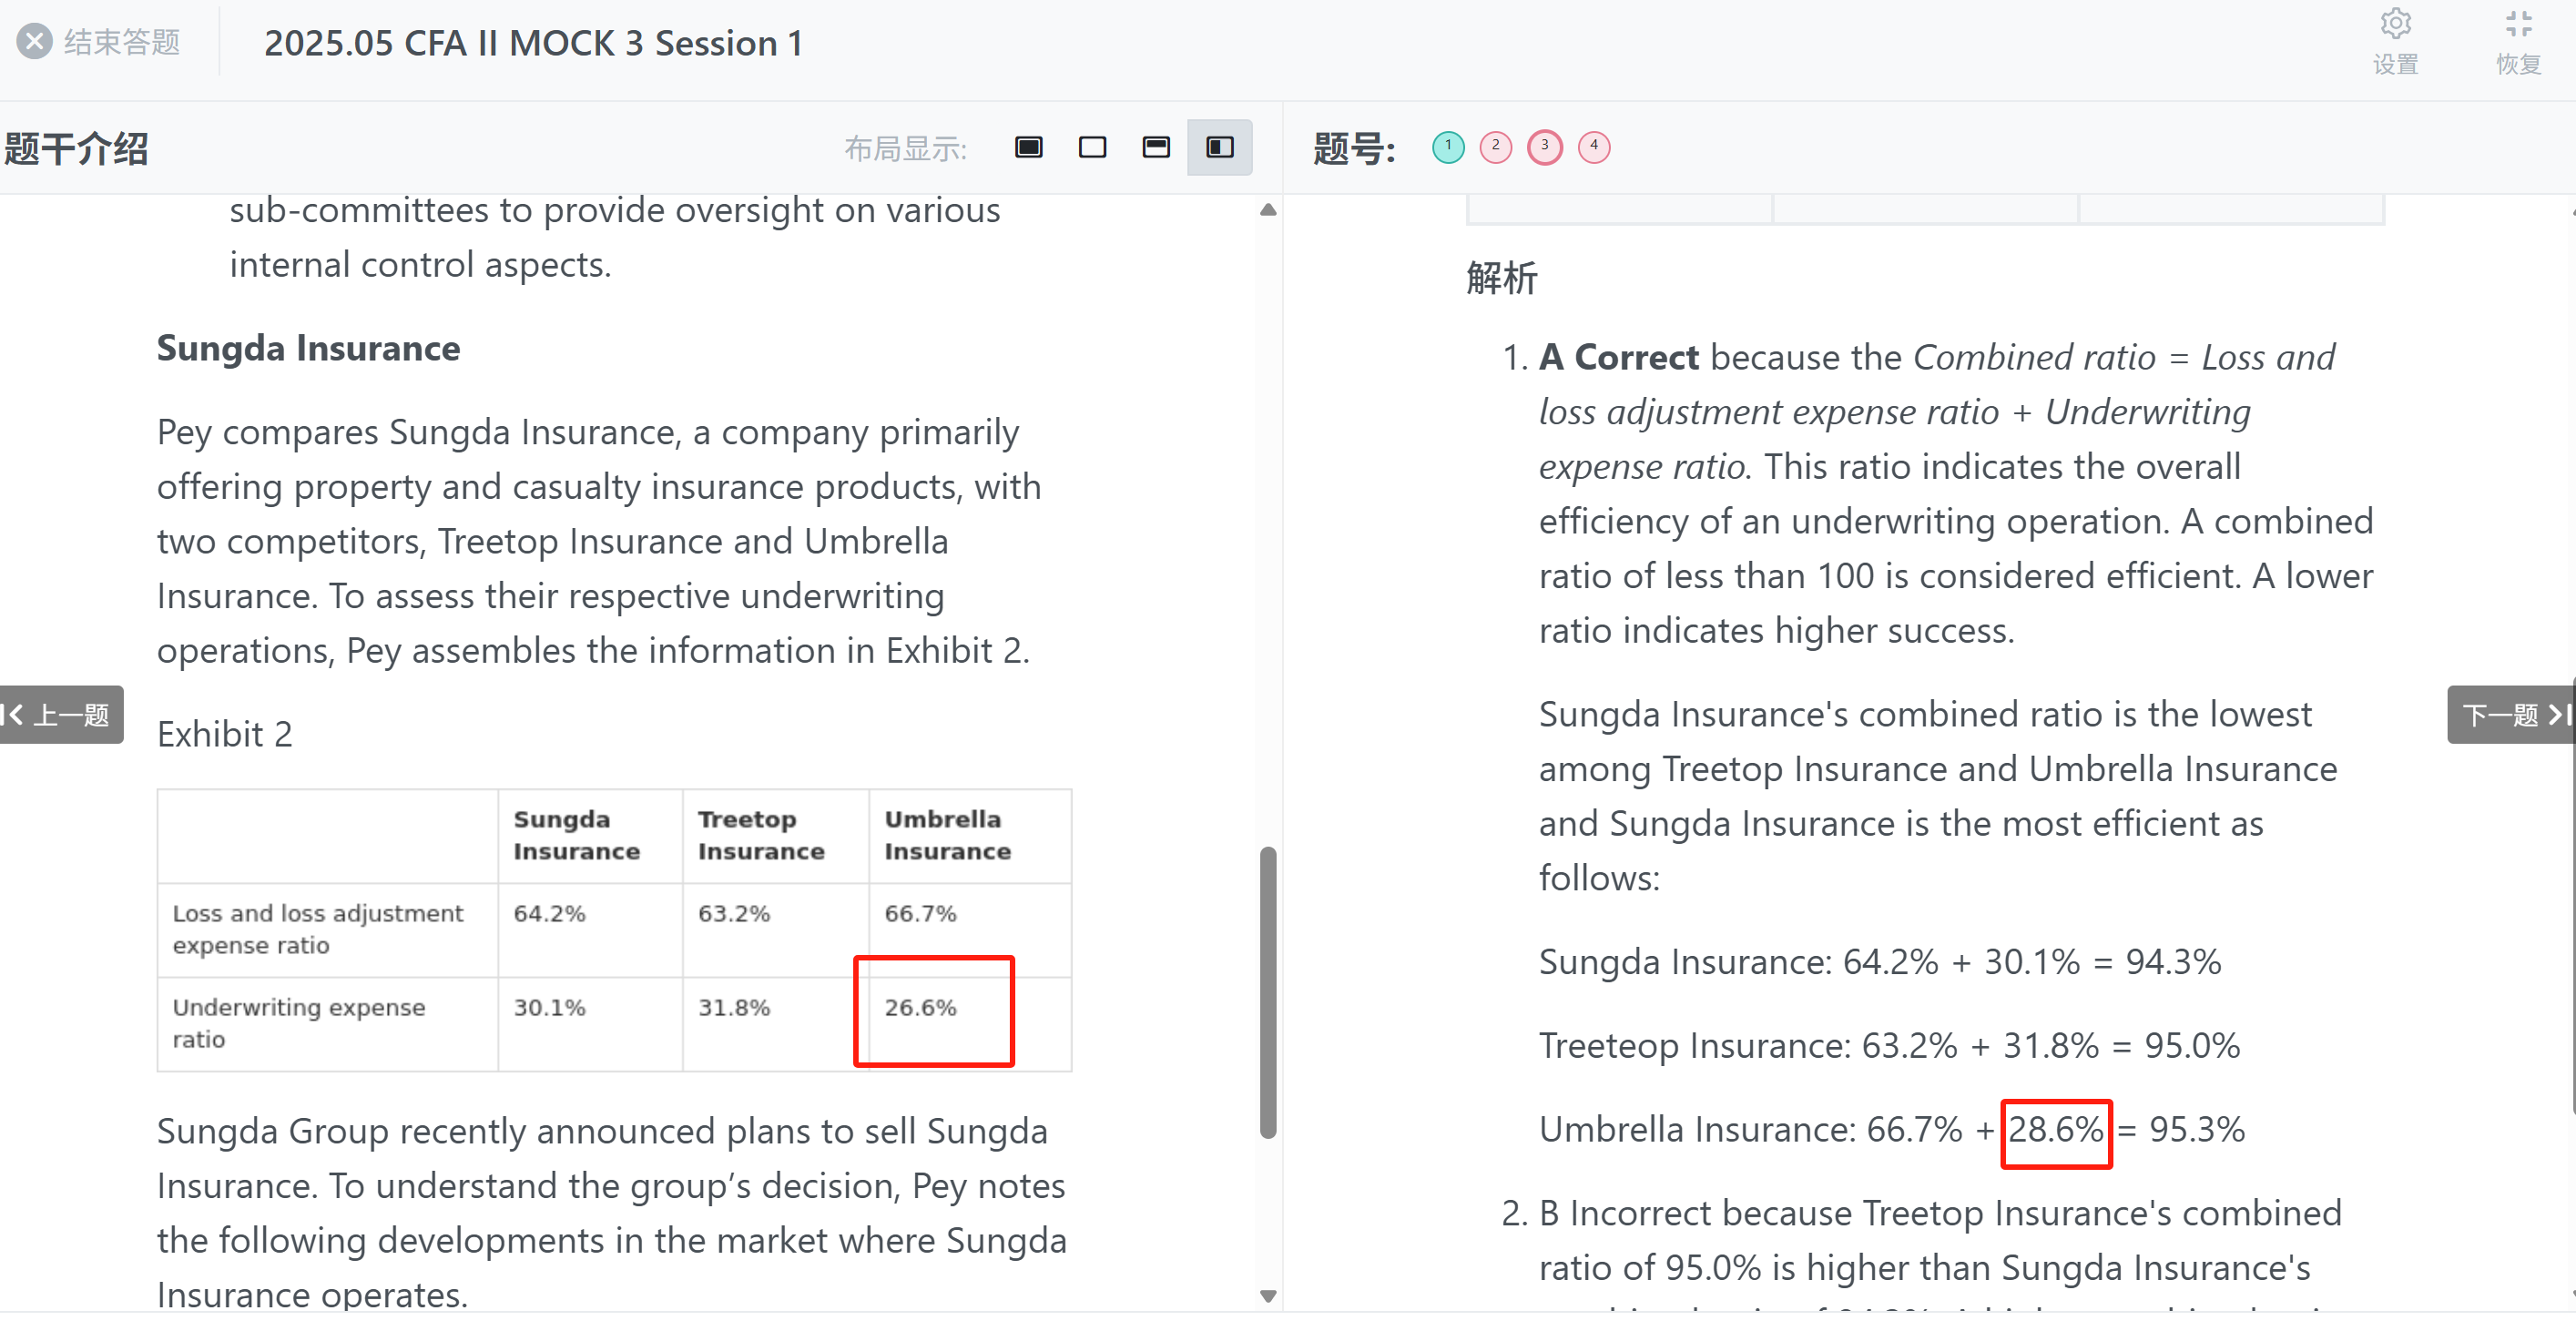The height and width of the screenshot is (1341, 2576).
Task: Click scroll-up arrow of passage panel
Action: [1268, 210]
